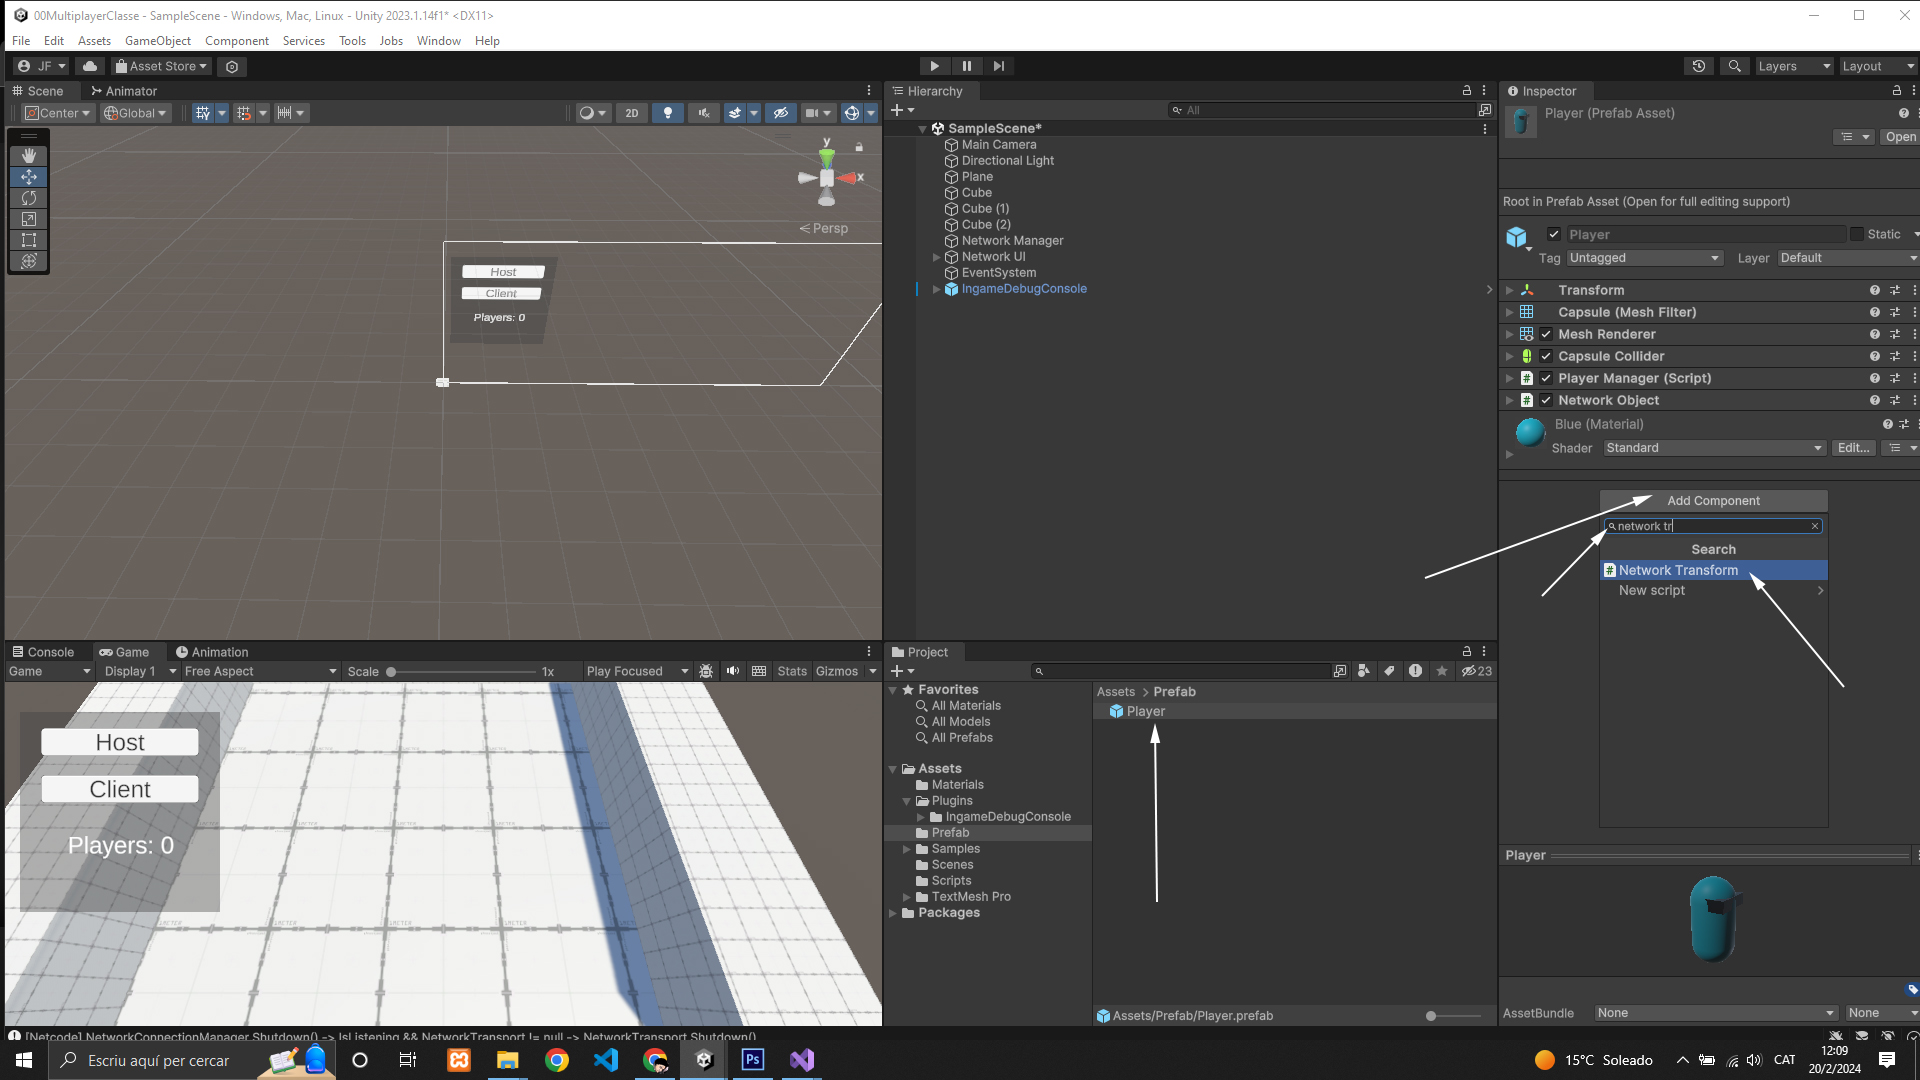
Task: Uncheck the Capsule Collider component
Action: point(1546,356)
